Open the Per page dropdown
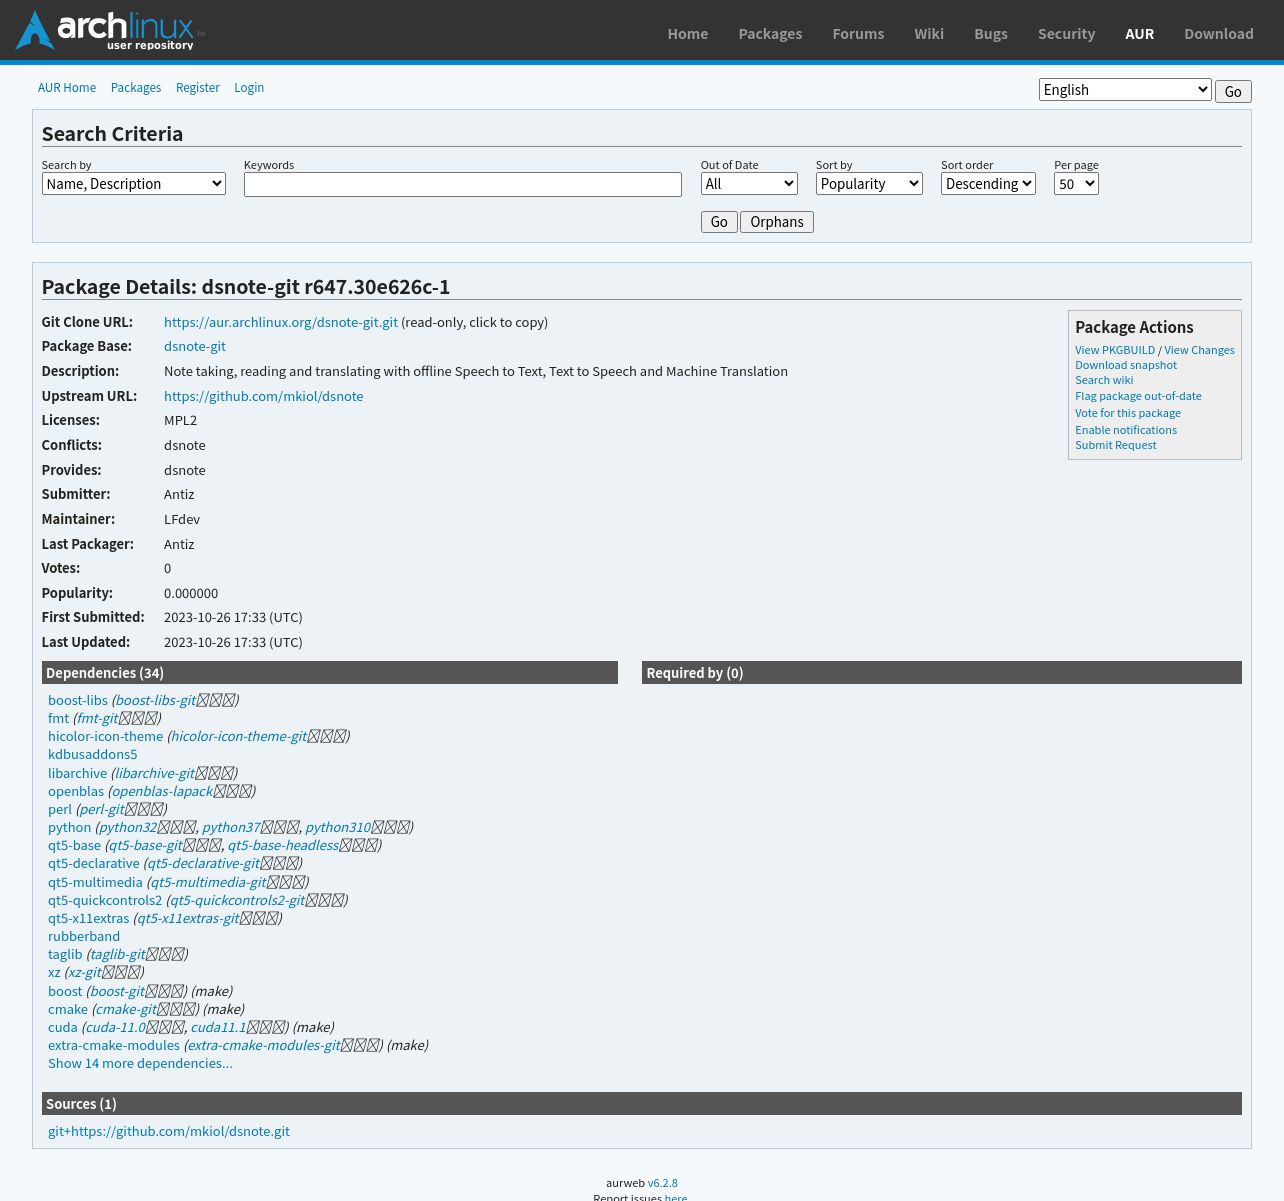1284x1201 pixels. coord(1076,184)
